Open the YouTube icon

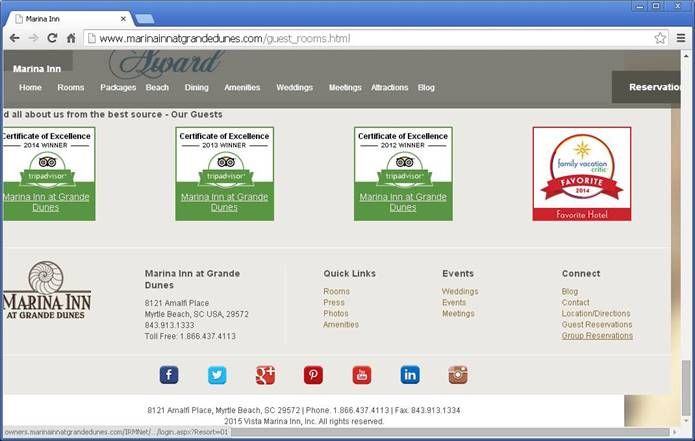[x=361, y=375]
